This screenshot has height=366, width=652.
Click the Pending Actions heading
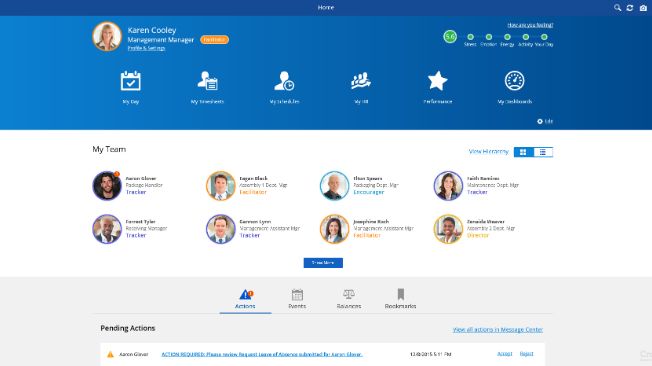pyautogui.click(x=128, y=328)
